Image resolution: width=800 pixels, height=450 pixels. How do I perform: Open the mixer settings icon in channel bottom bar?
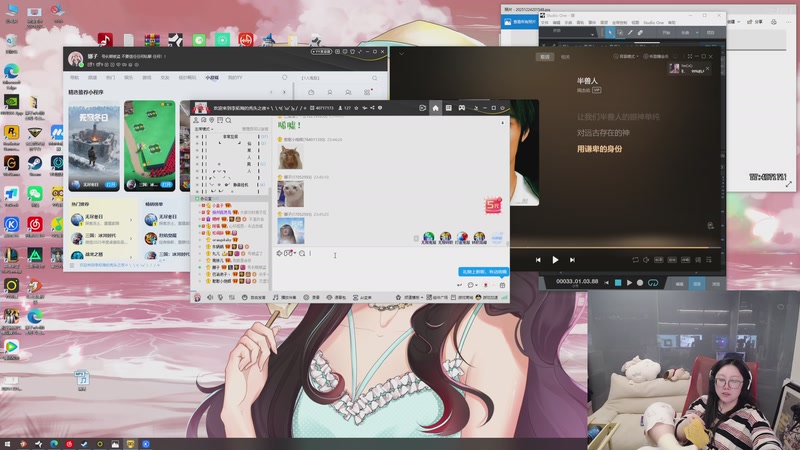(x=232, y=297)
